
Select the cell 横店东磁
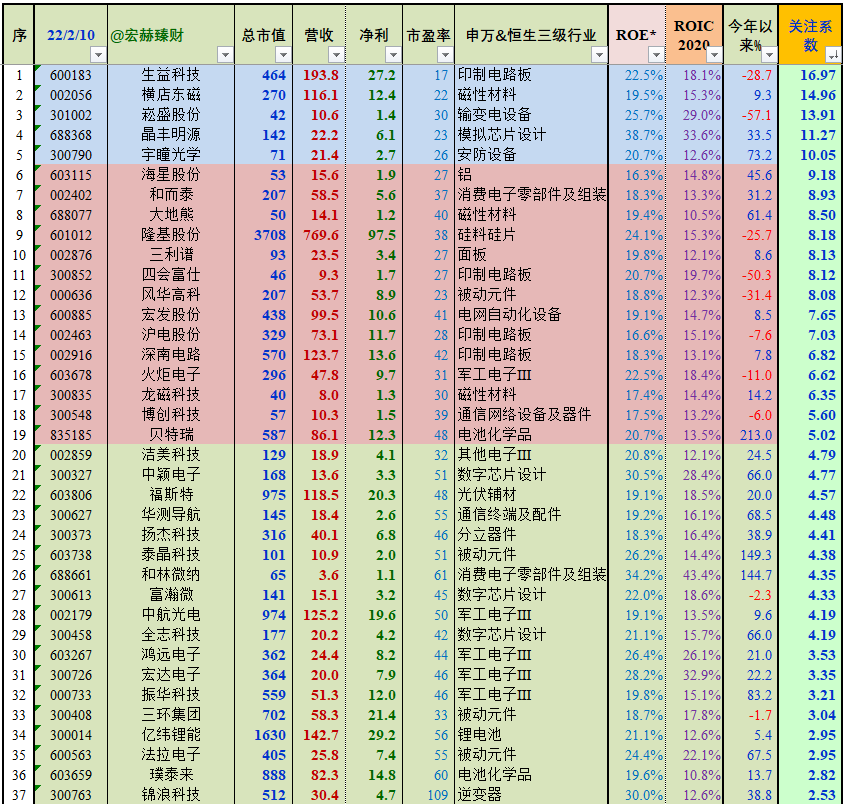(x=171, y=95)
